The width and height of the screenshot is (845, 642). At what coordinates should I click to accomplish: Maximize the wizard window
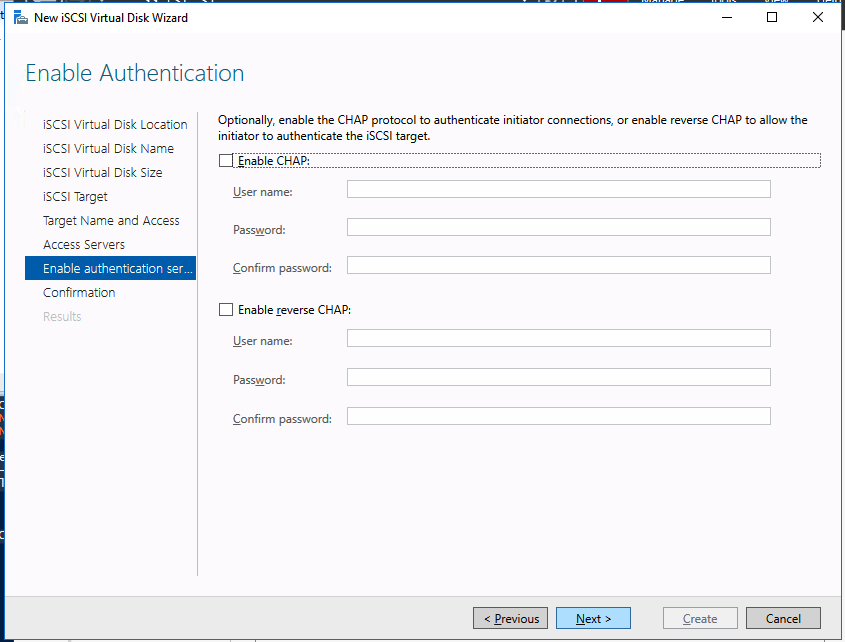(772, 17)
